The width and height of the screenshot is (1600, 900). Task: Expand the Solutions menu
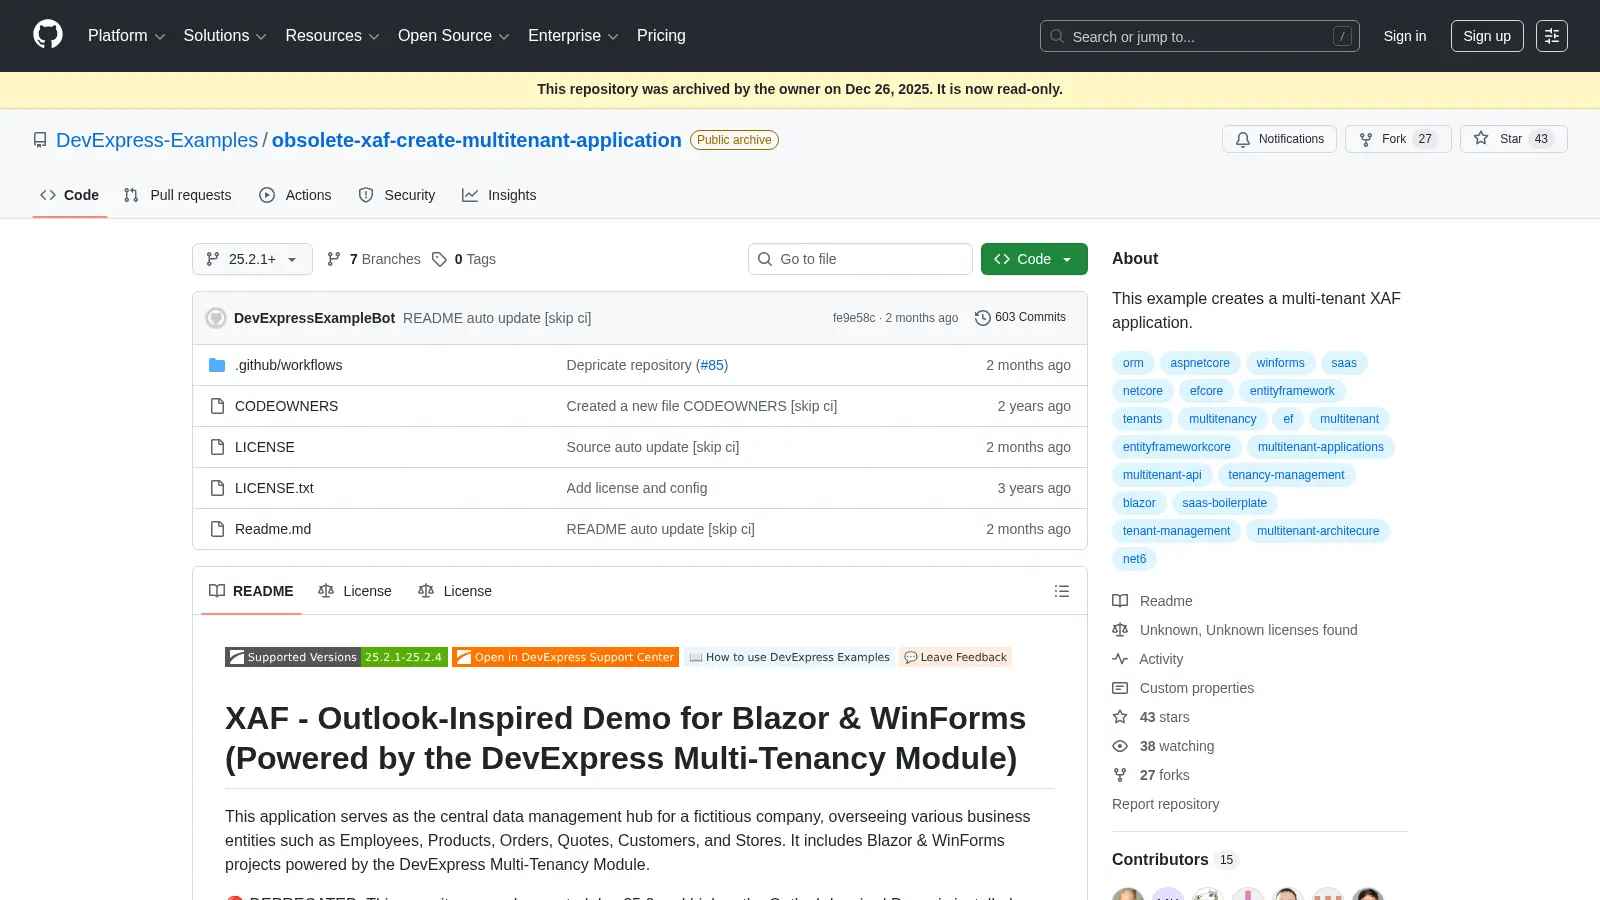click(x=225, y=36)
